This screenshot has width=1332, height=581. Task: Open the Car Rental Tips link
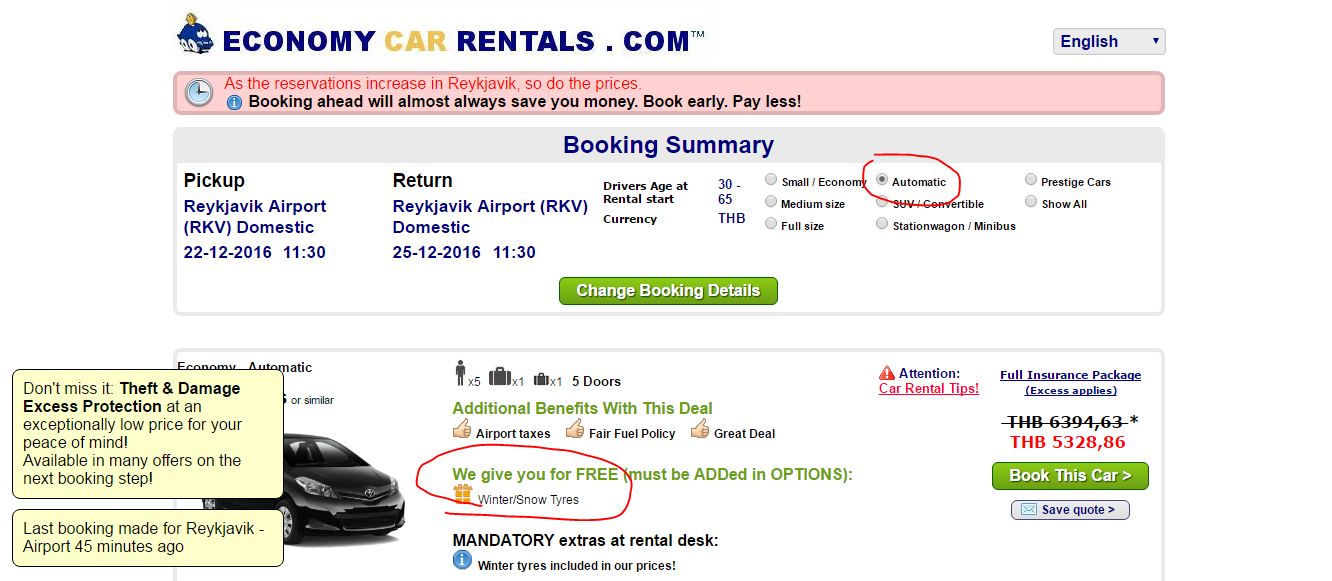click(x=928, y=388)
